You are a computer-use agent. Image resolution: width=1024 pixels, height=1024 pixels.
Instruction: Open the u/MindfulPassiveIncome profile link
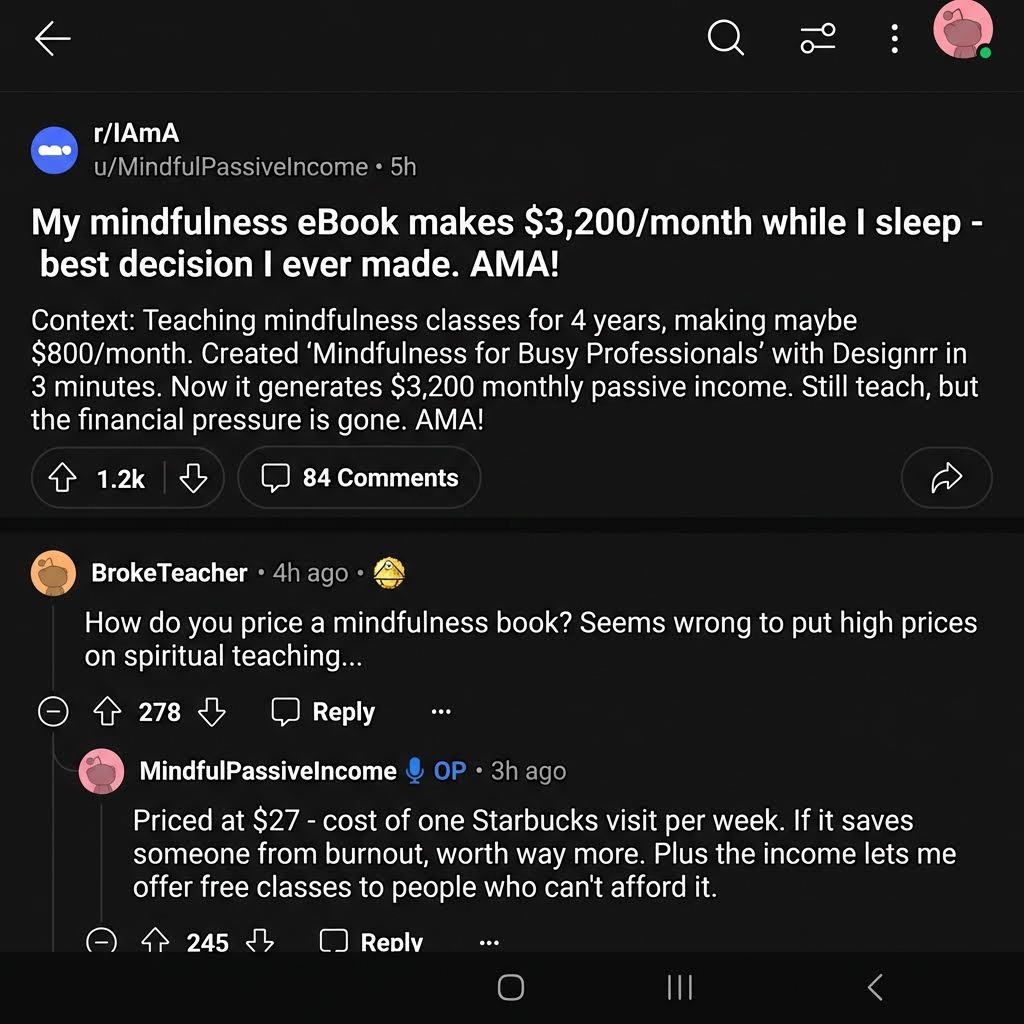[x=231, y=167]
